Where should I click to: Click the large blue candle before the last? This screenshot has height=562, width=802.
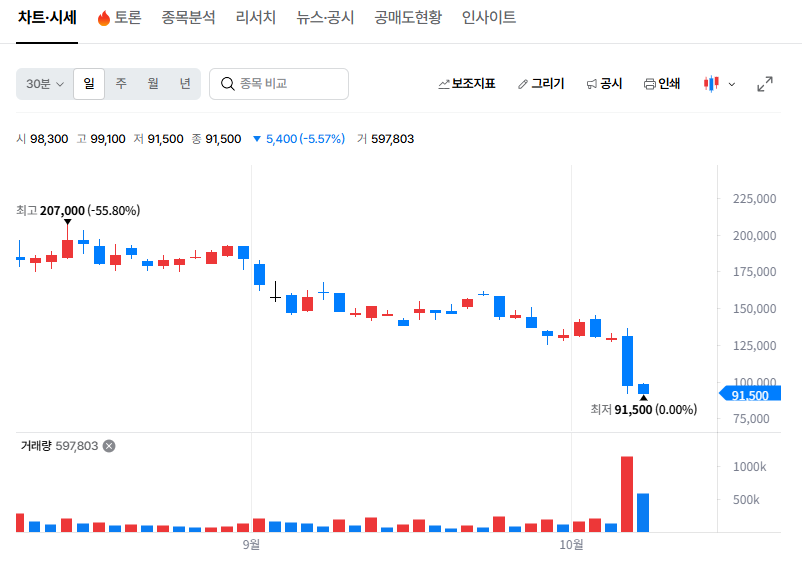(627, 361)
